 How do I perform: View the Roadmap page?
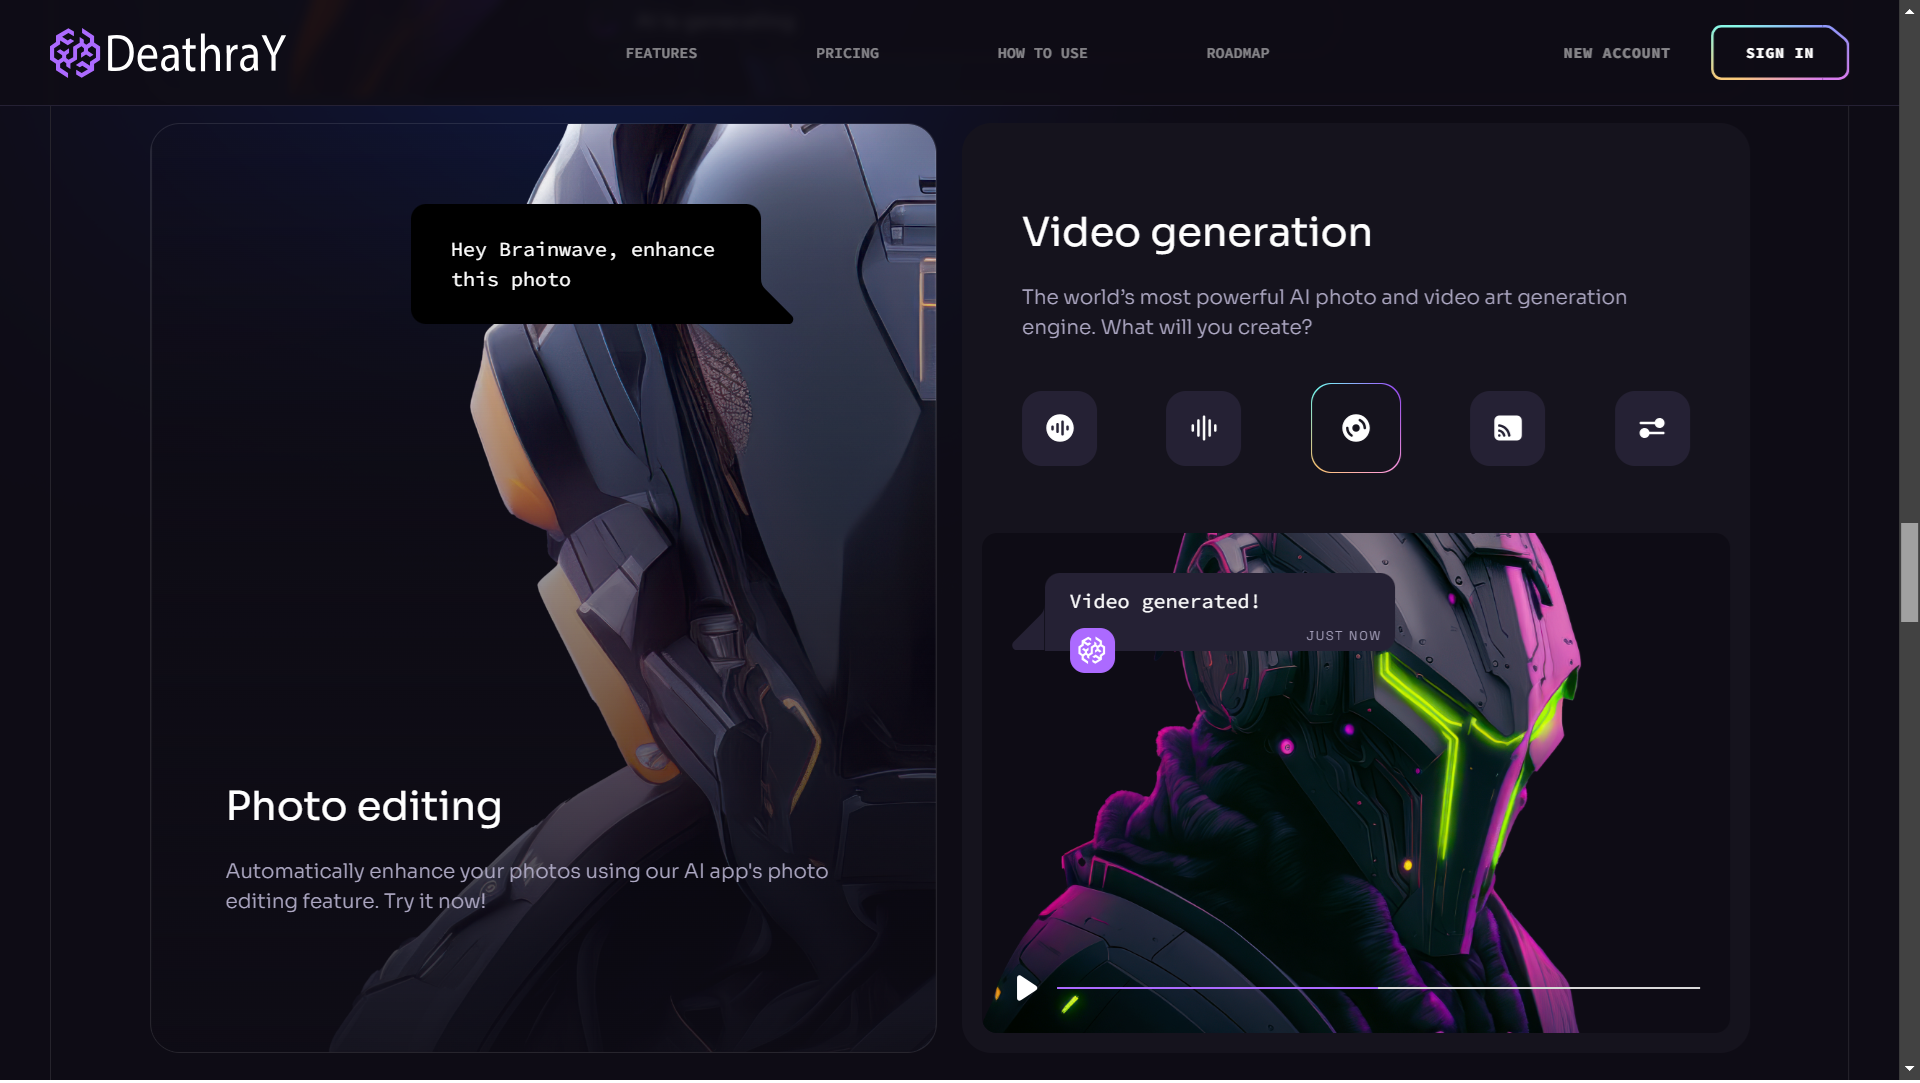click(x=1237, y=53)
